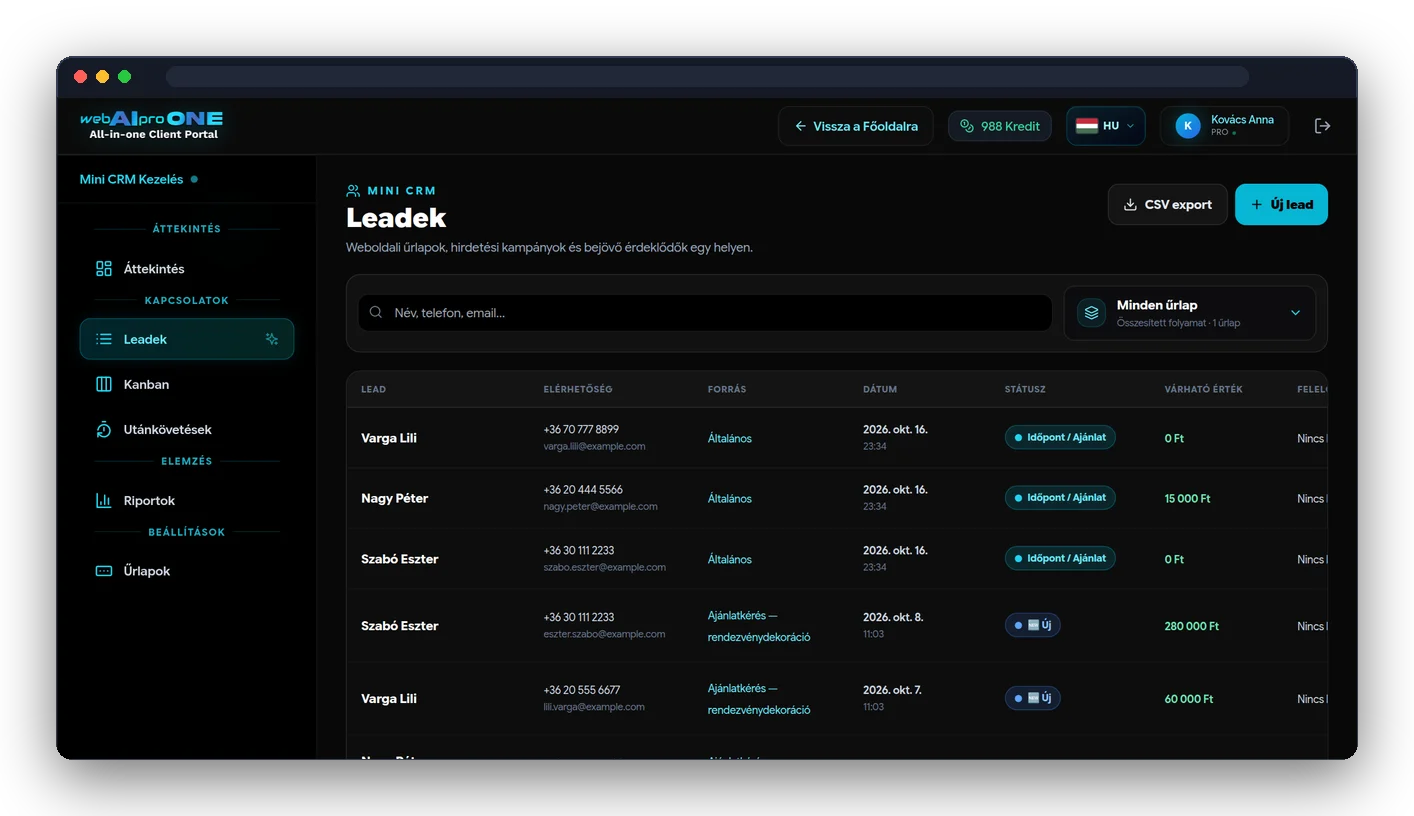Click the Űrlapok form icon
Viewport: 1414px width, 816px height.
tap(104, 571)
